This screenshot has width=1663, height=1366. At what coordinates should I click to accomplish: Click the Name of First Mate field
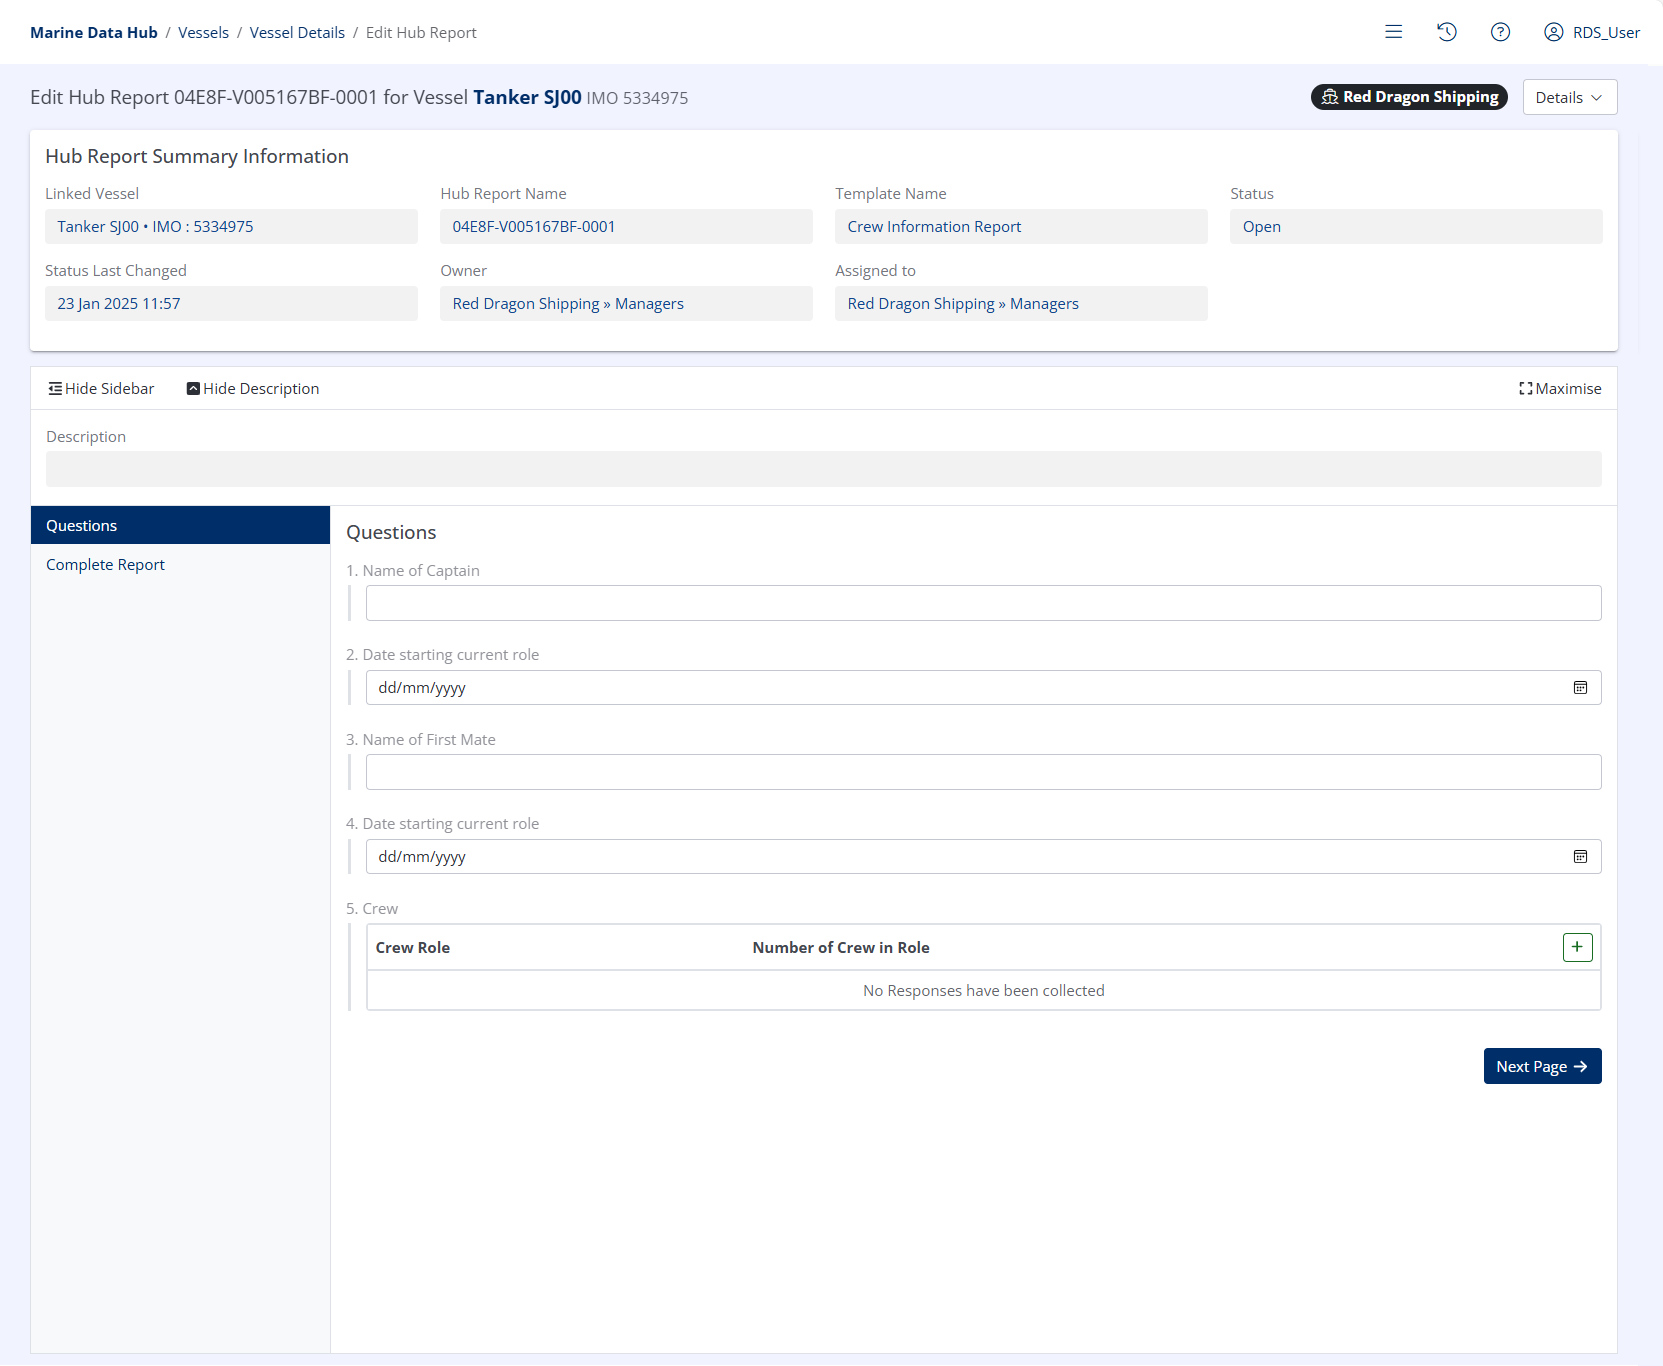click(x=983, y=772)
